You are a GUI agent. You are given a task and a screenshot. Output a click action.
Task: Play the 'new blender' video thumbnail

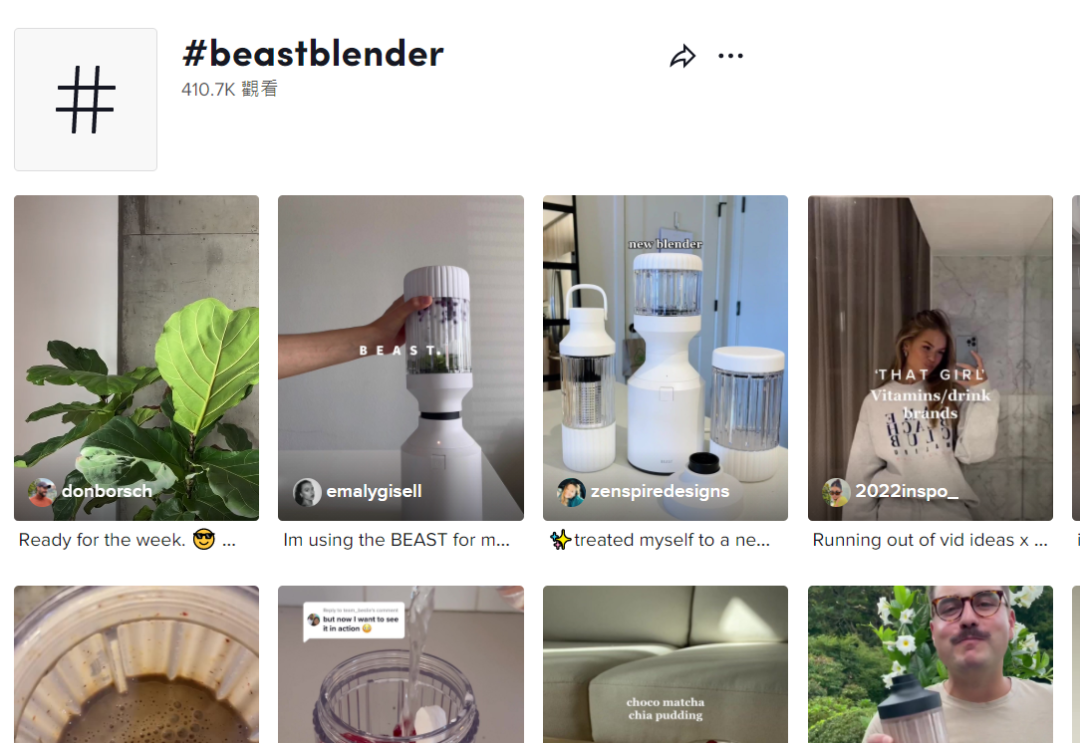(665, 357)
